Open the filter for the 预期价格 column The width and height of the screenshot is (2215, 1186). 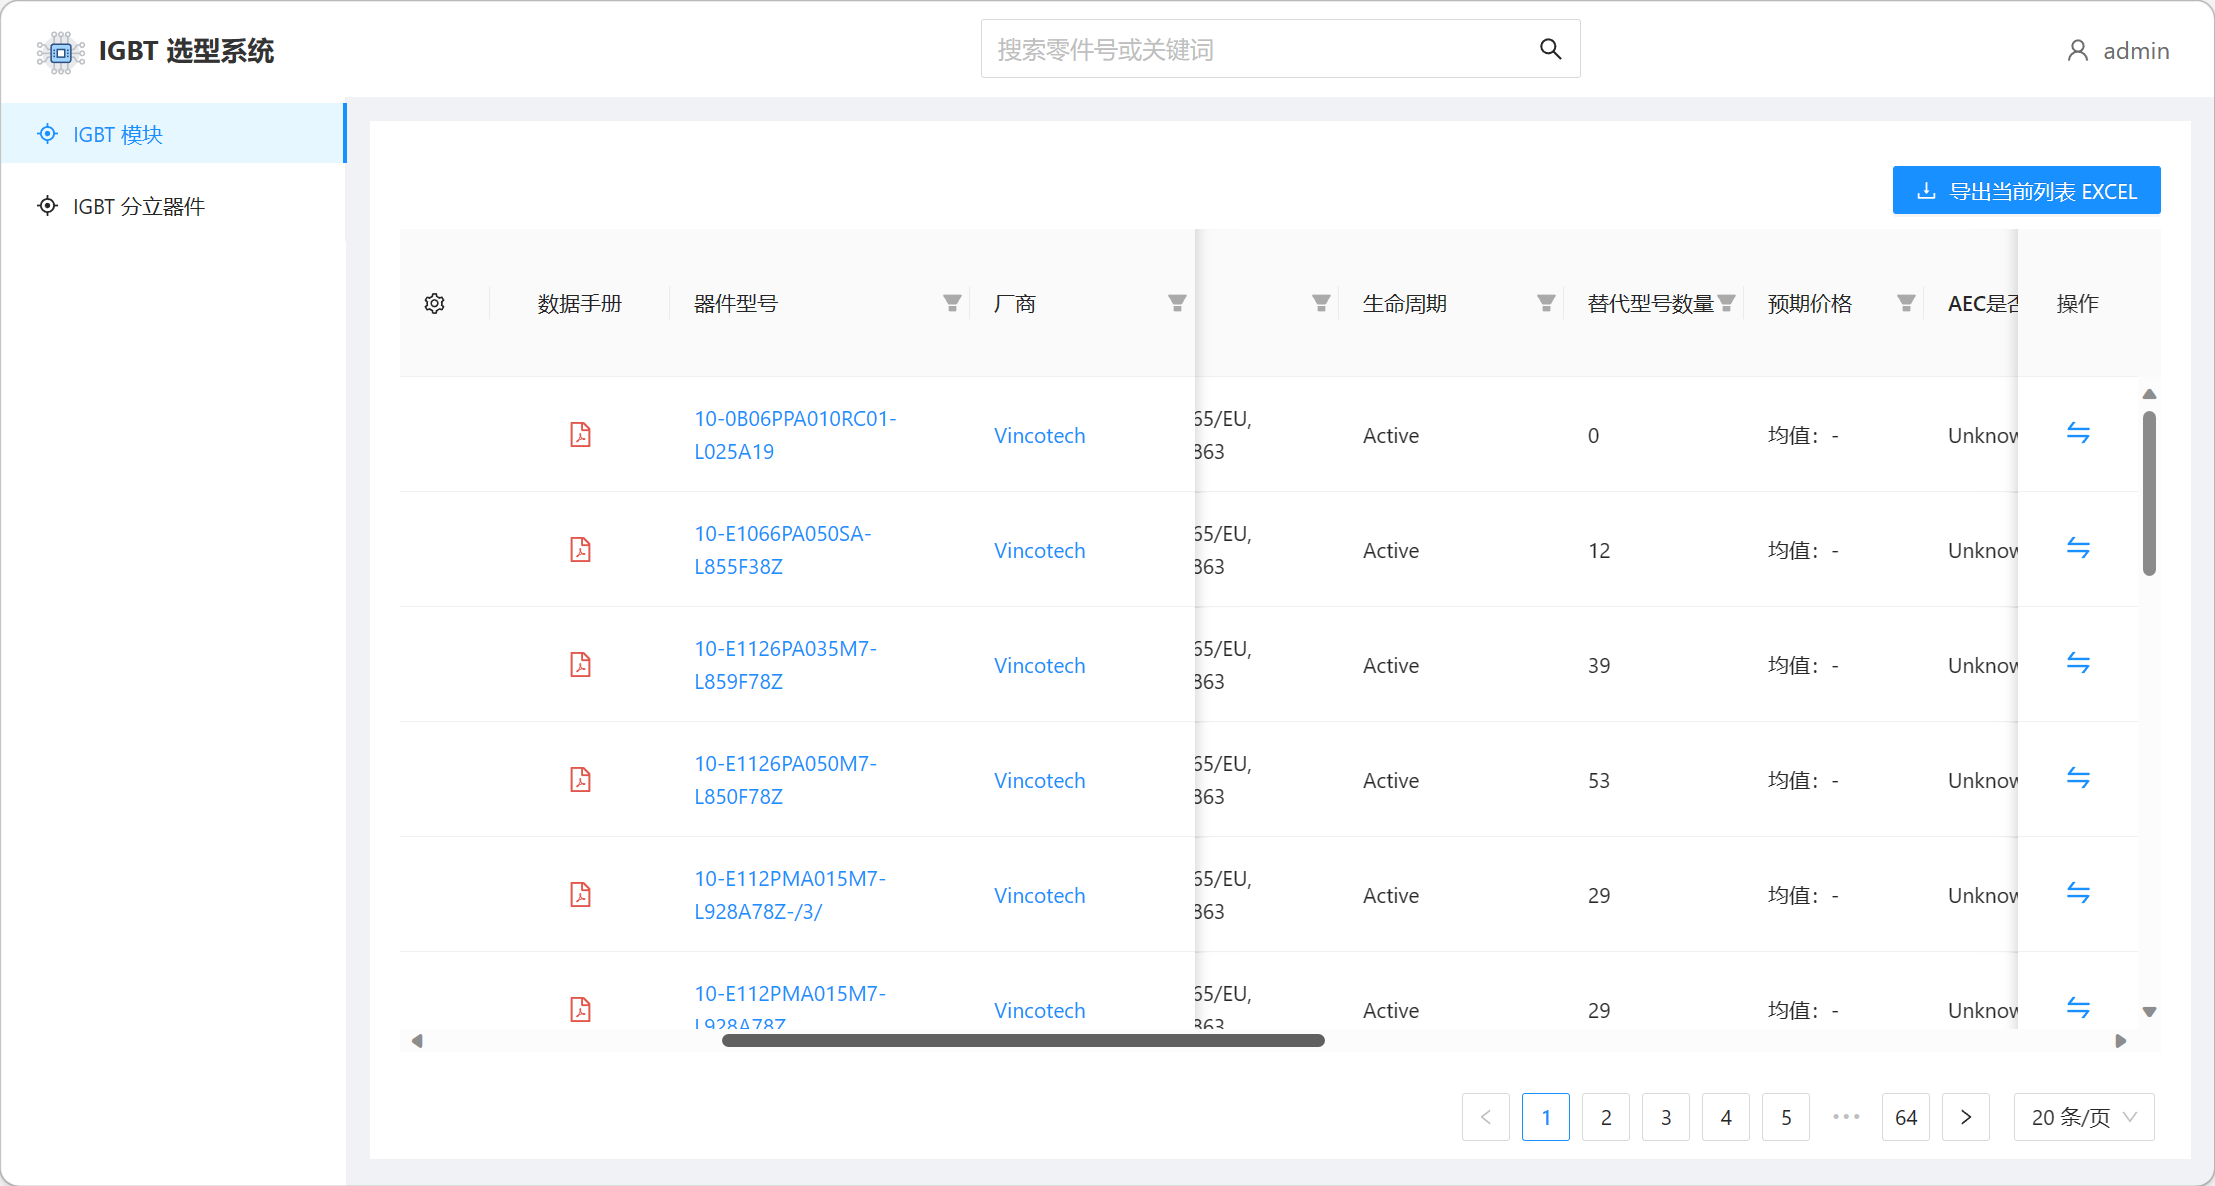[1906, 303]
